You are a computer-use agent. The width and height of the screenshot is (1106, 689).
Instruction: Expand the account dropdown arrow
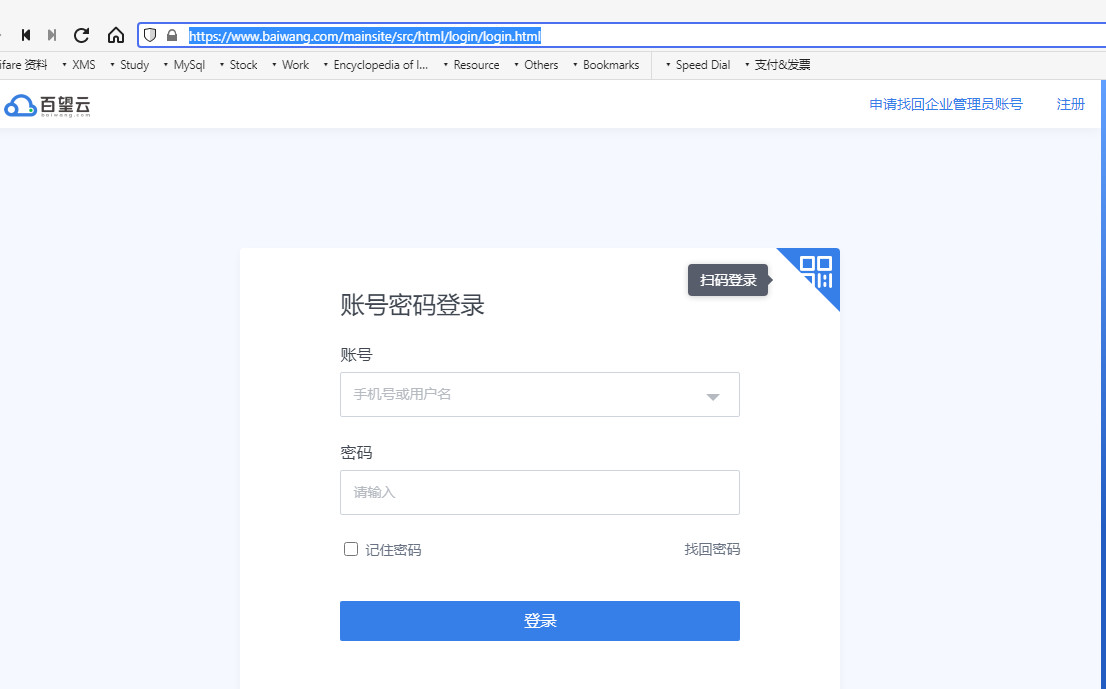coord(713,396)
